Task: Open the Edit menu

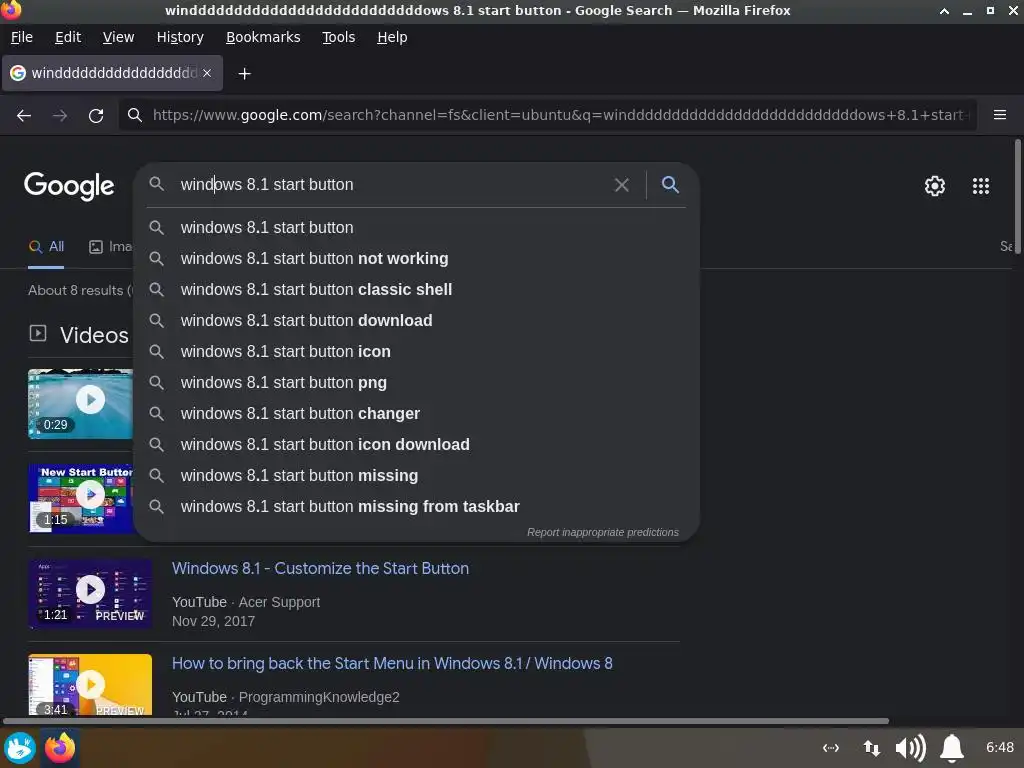Action: tap(68, 37)
